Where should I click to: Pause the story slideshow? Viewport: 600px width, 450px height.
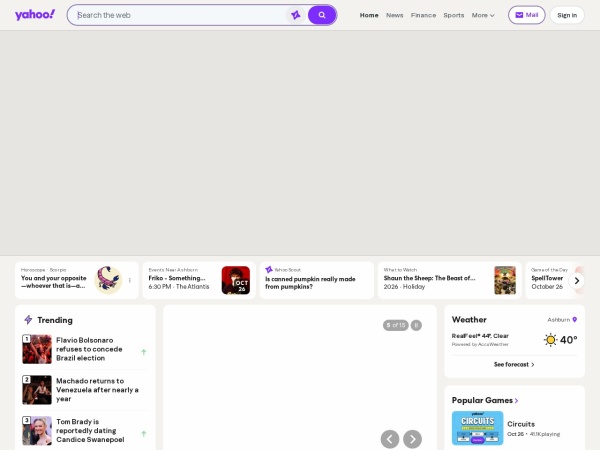(x=416, y=325)
